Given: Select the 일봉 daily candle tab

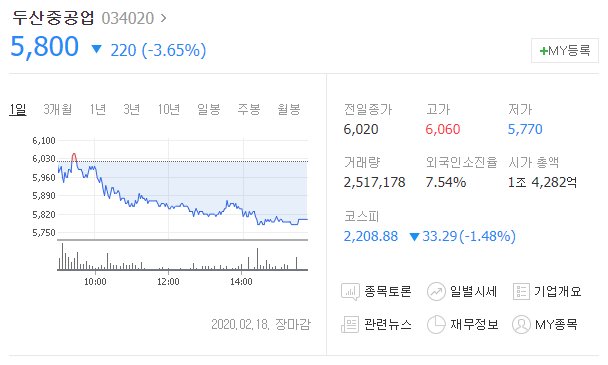Looking at the screenshot, I should pyautogui.click(x=209, y=109).
